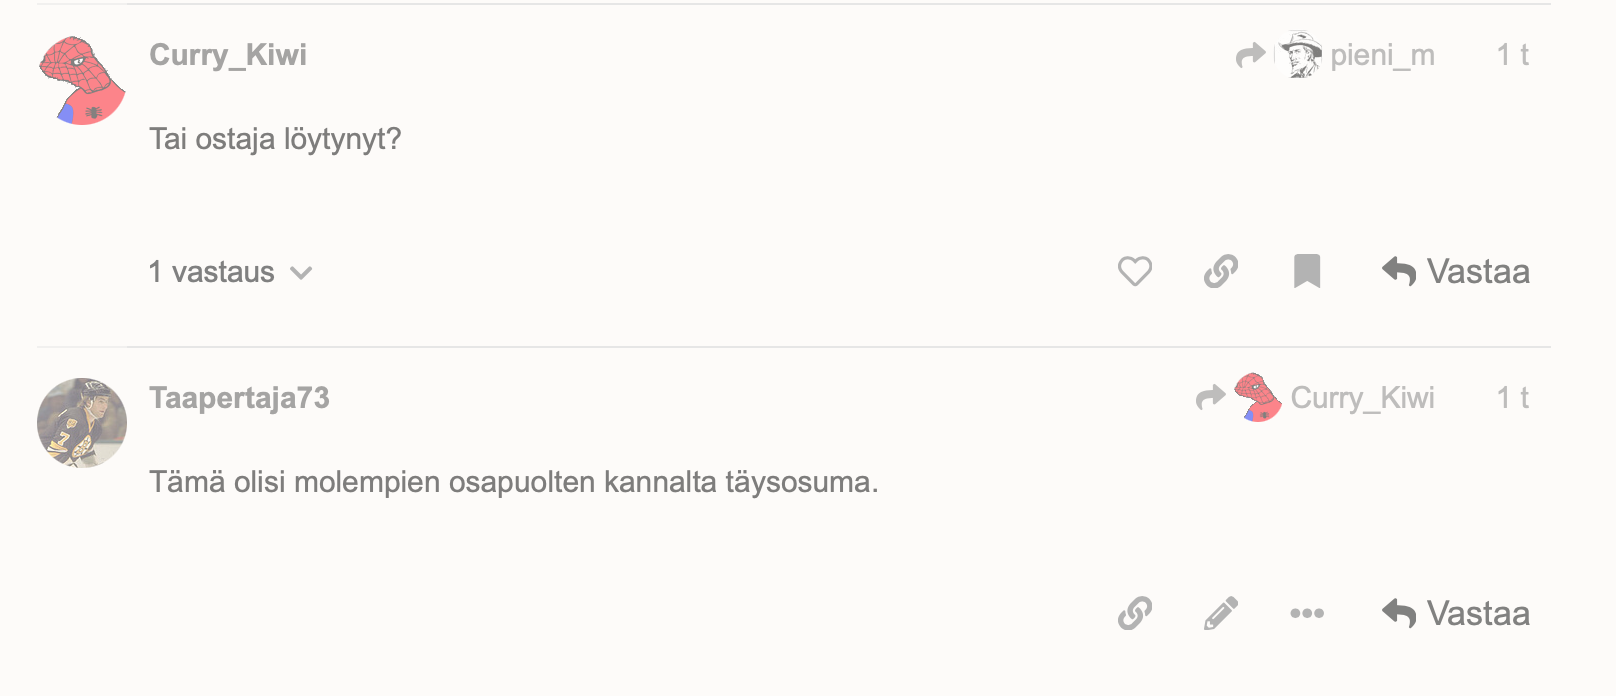Edit Taapertaja73's post with pencil icon
The width and height of the screenshot is (1616, 696).
point(1221,613)
